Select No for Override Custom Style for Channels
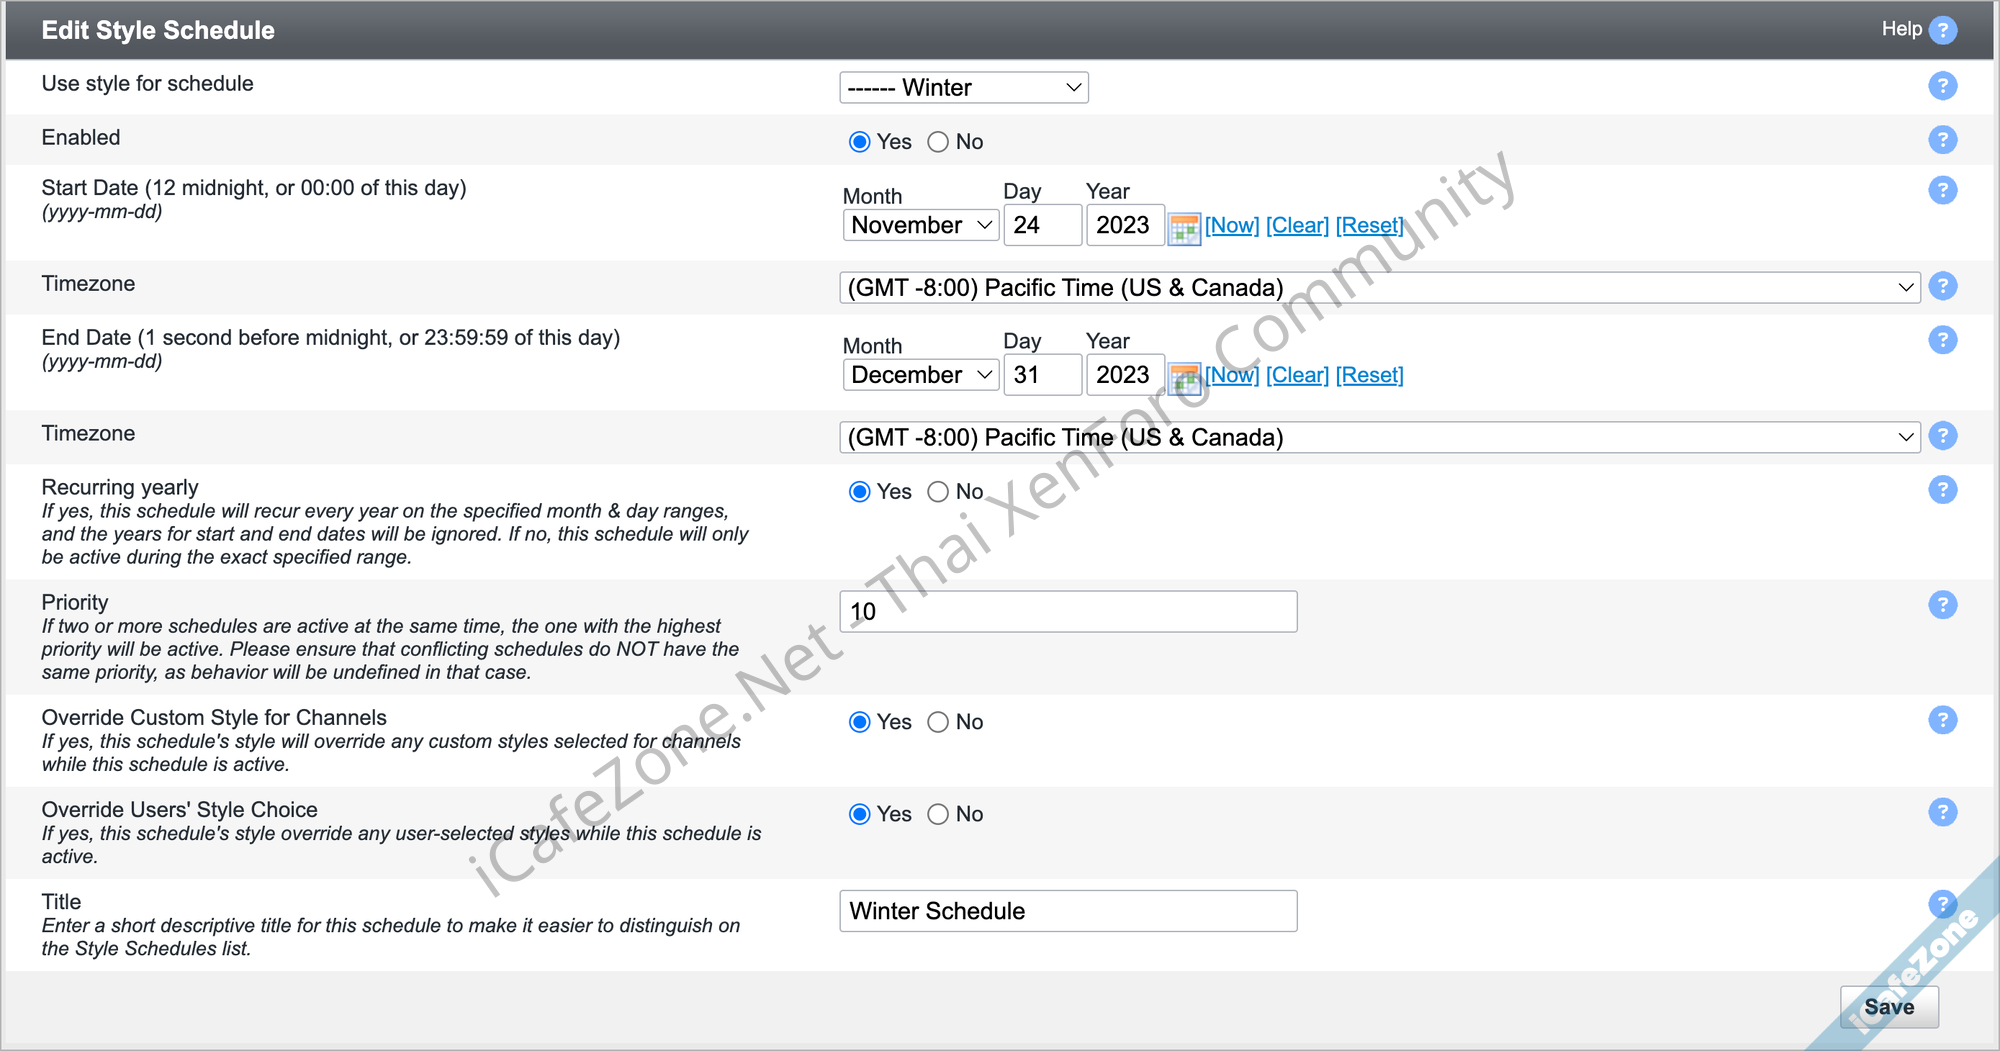 tap(938, 722)
